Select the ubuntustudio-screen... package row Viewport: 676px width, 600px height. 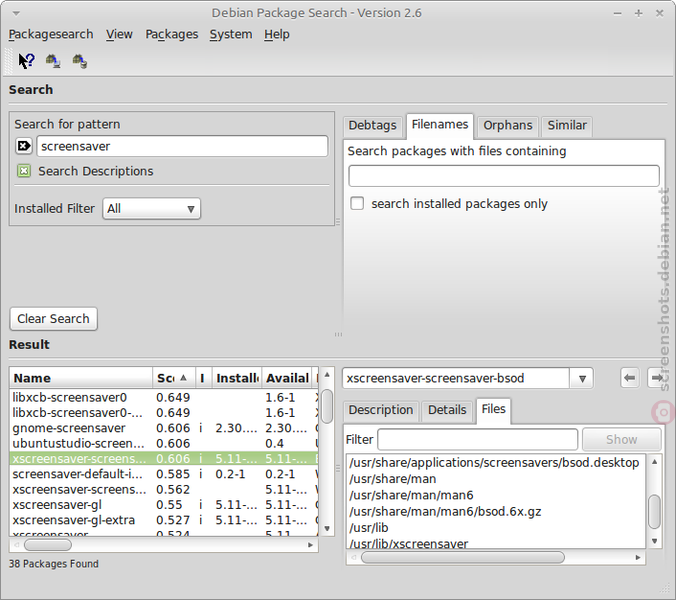pyautogui.click(x=163, y=444)
